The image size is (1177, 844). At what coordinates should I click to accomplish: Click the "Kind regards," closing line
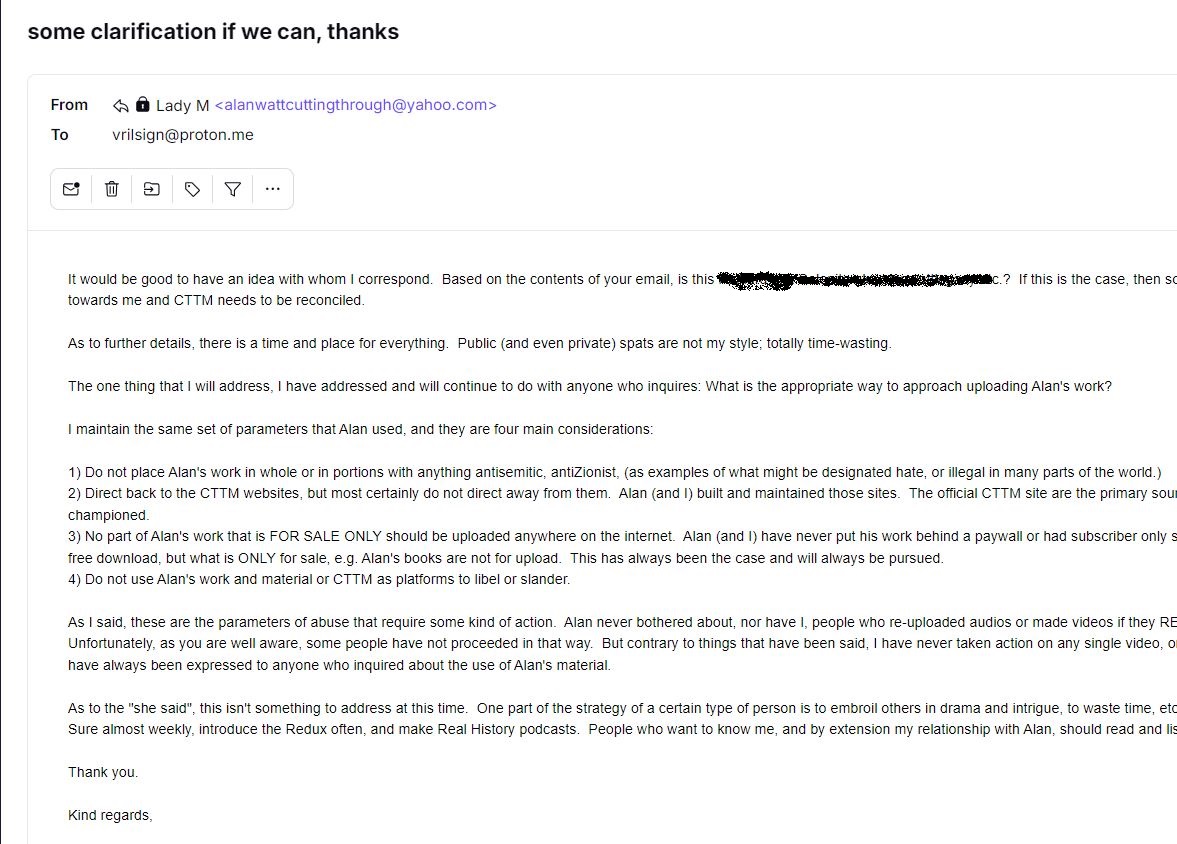tap(110, 815)
